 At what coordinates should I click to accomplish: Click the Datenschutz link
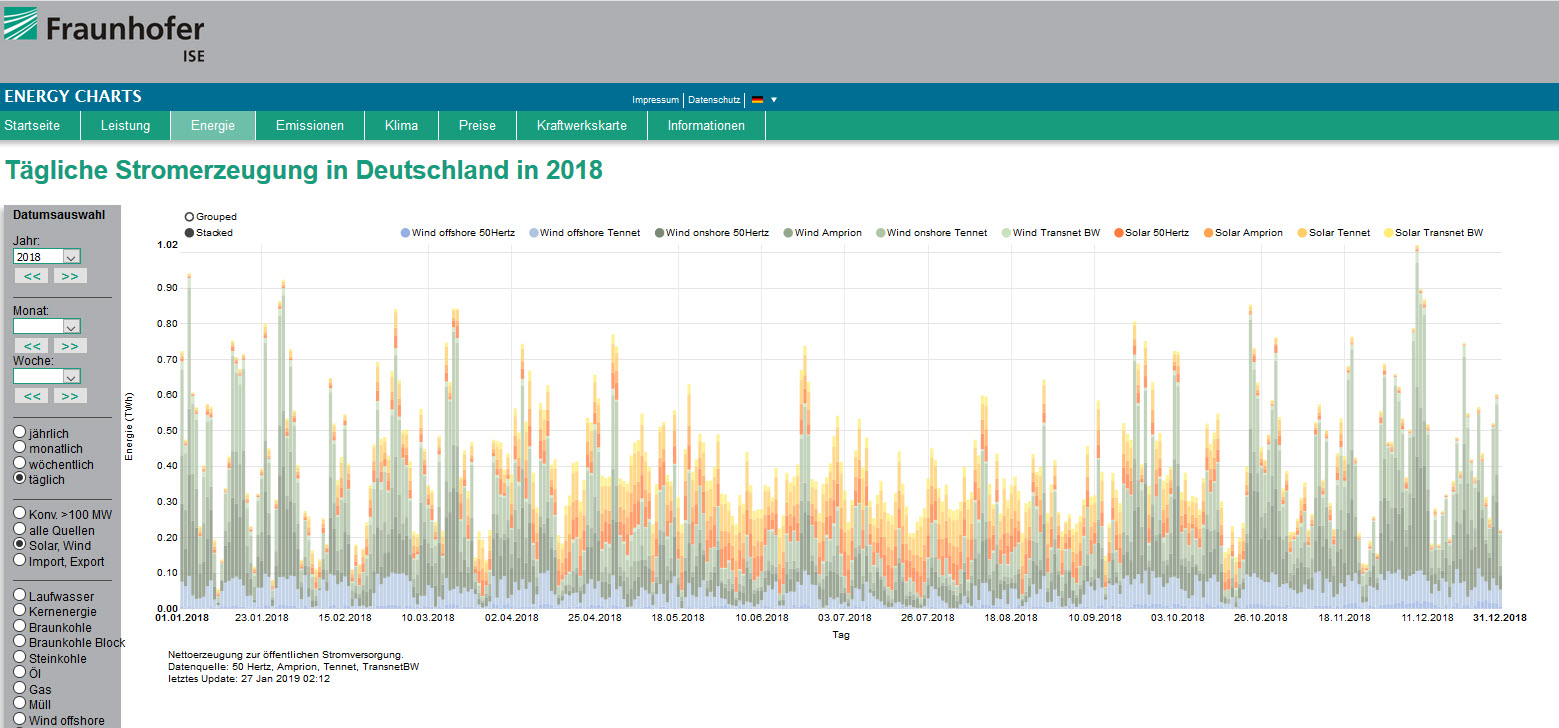[714, 100]
